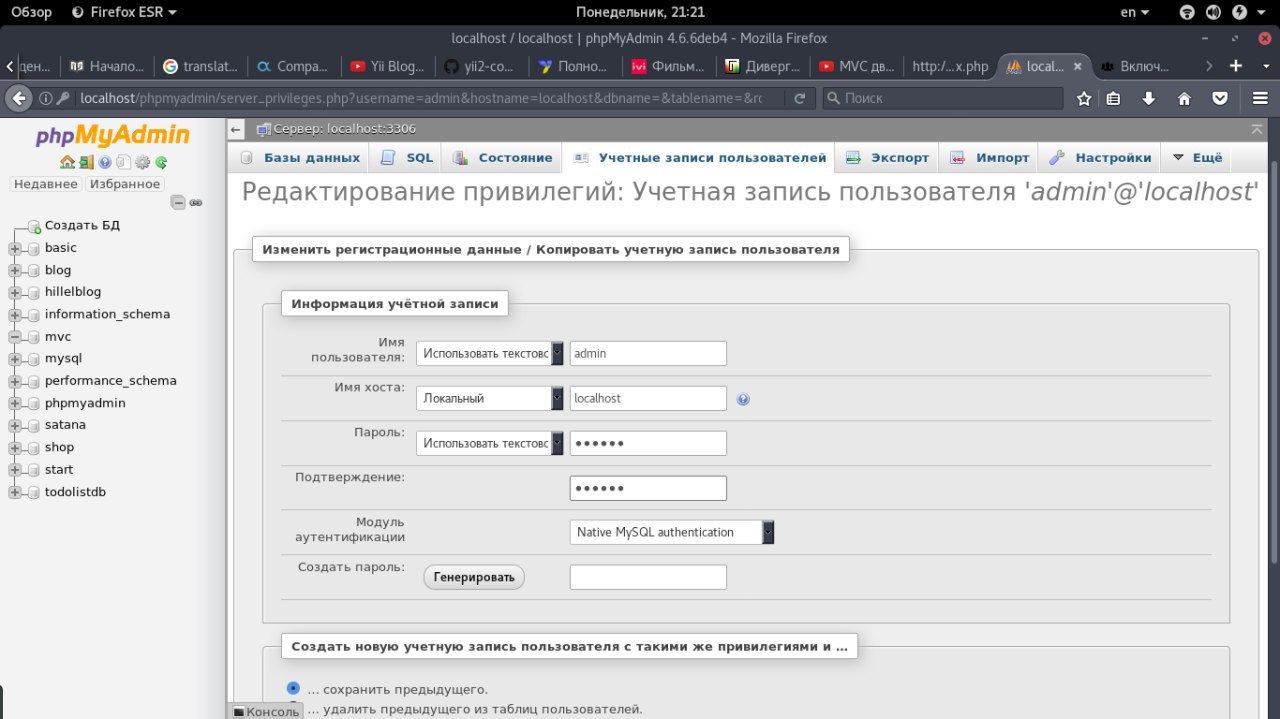Open the SQL tab

point(407,158)
